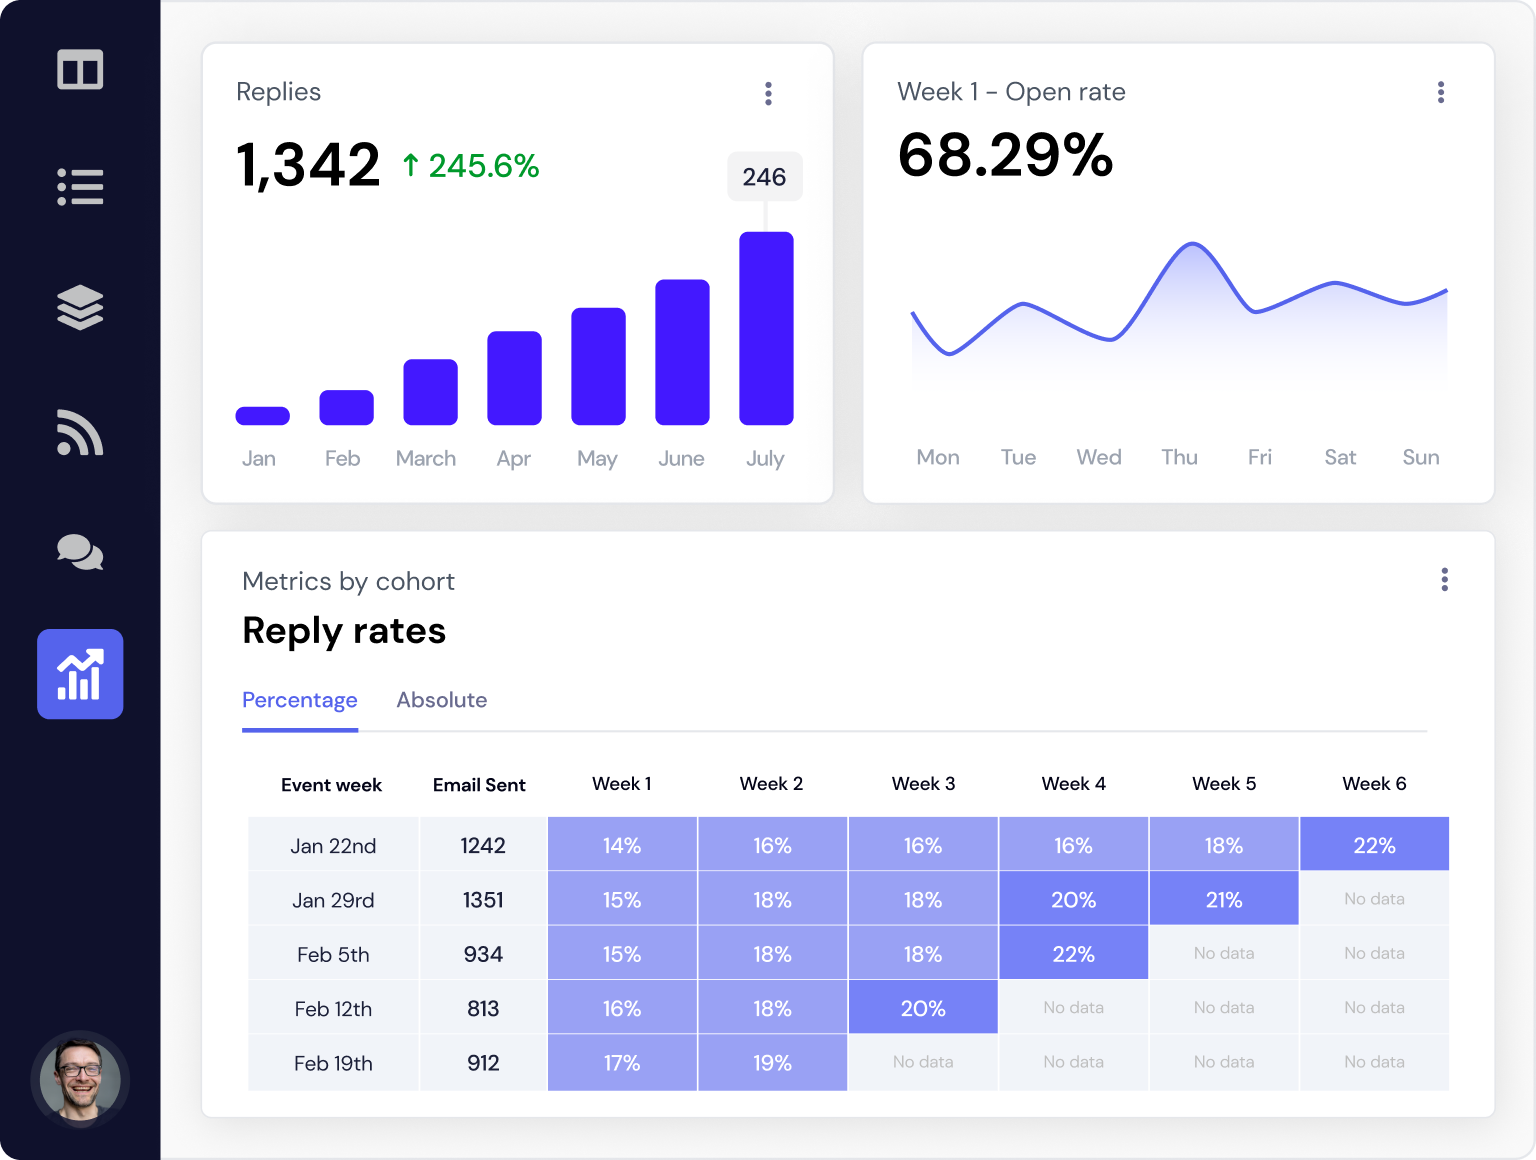Select the highlighted analytics chart icon
This screenshot has width=1536, height=1160.
coord(80,674)
